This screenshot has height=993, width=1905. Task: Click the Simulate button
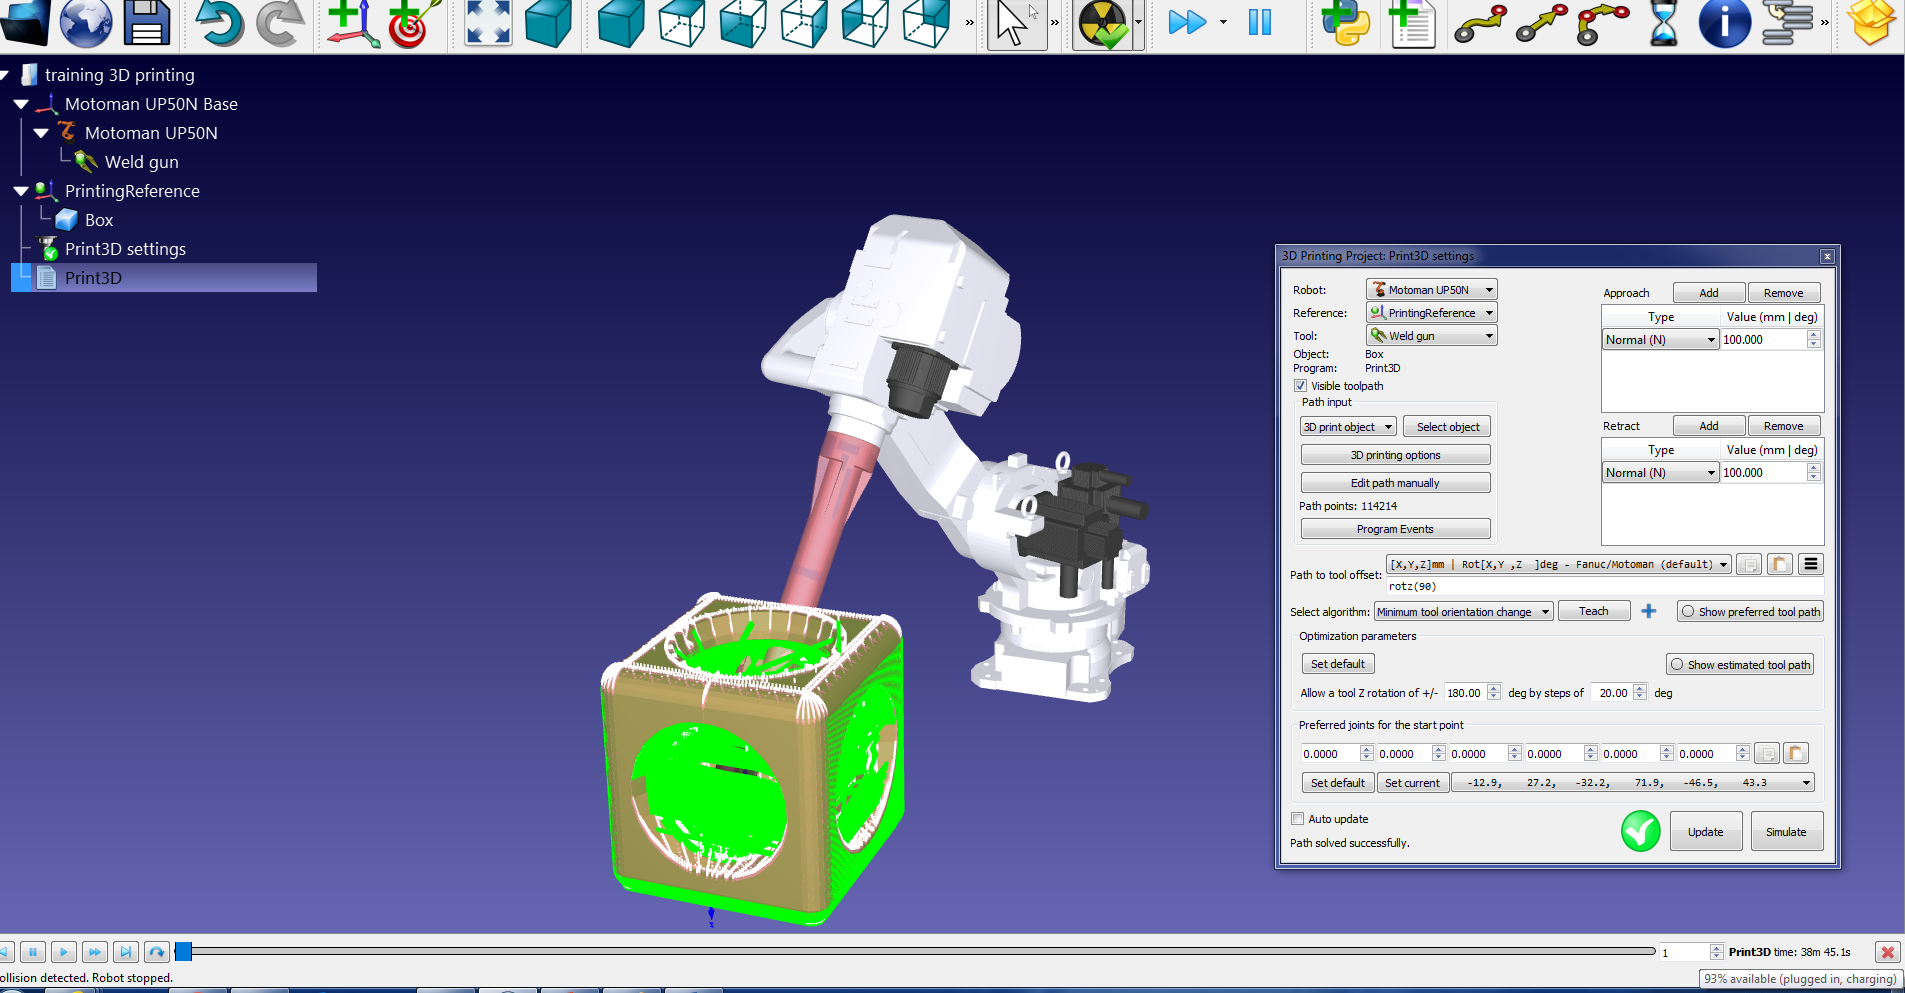1786,832
